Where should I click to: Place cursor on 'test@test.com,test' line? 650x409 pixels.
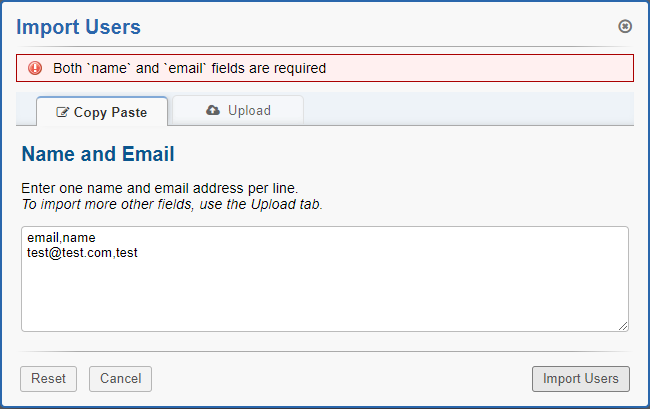coord(82,253)
